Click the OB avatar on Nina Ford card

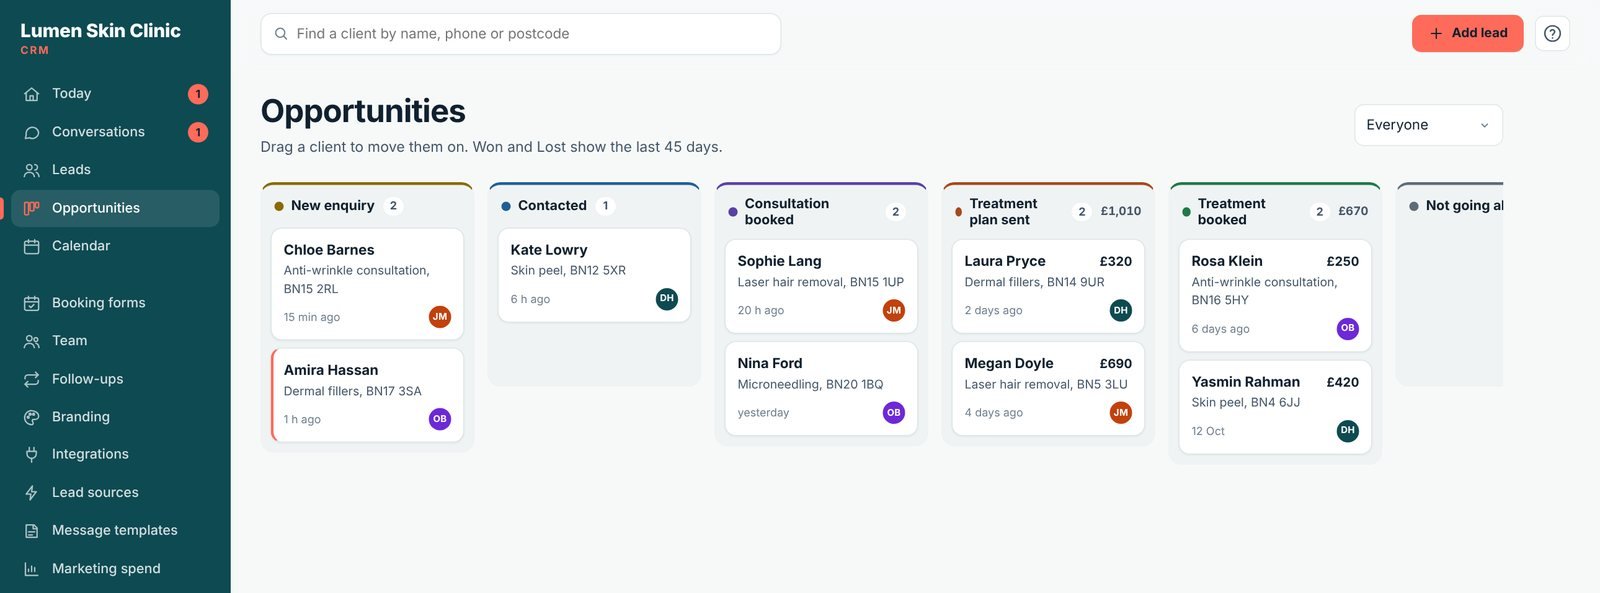coord(894,412)
